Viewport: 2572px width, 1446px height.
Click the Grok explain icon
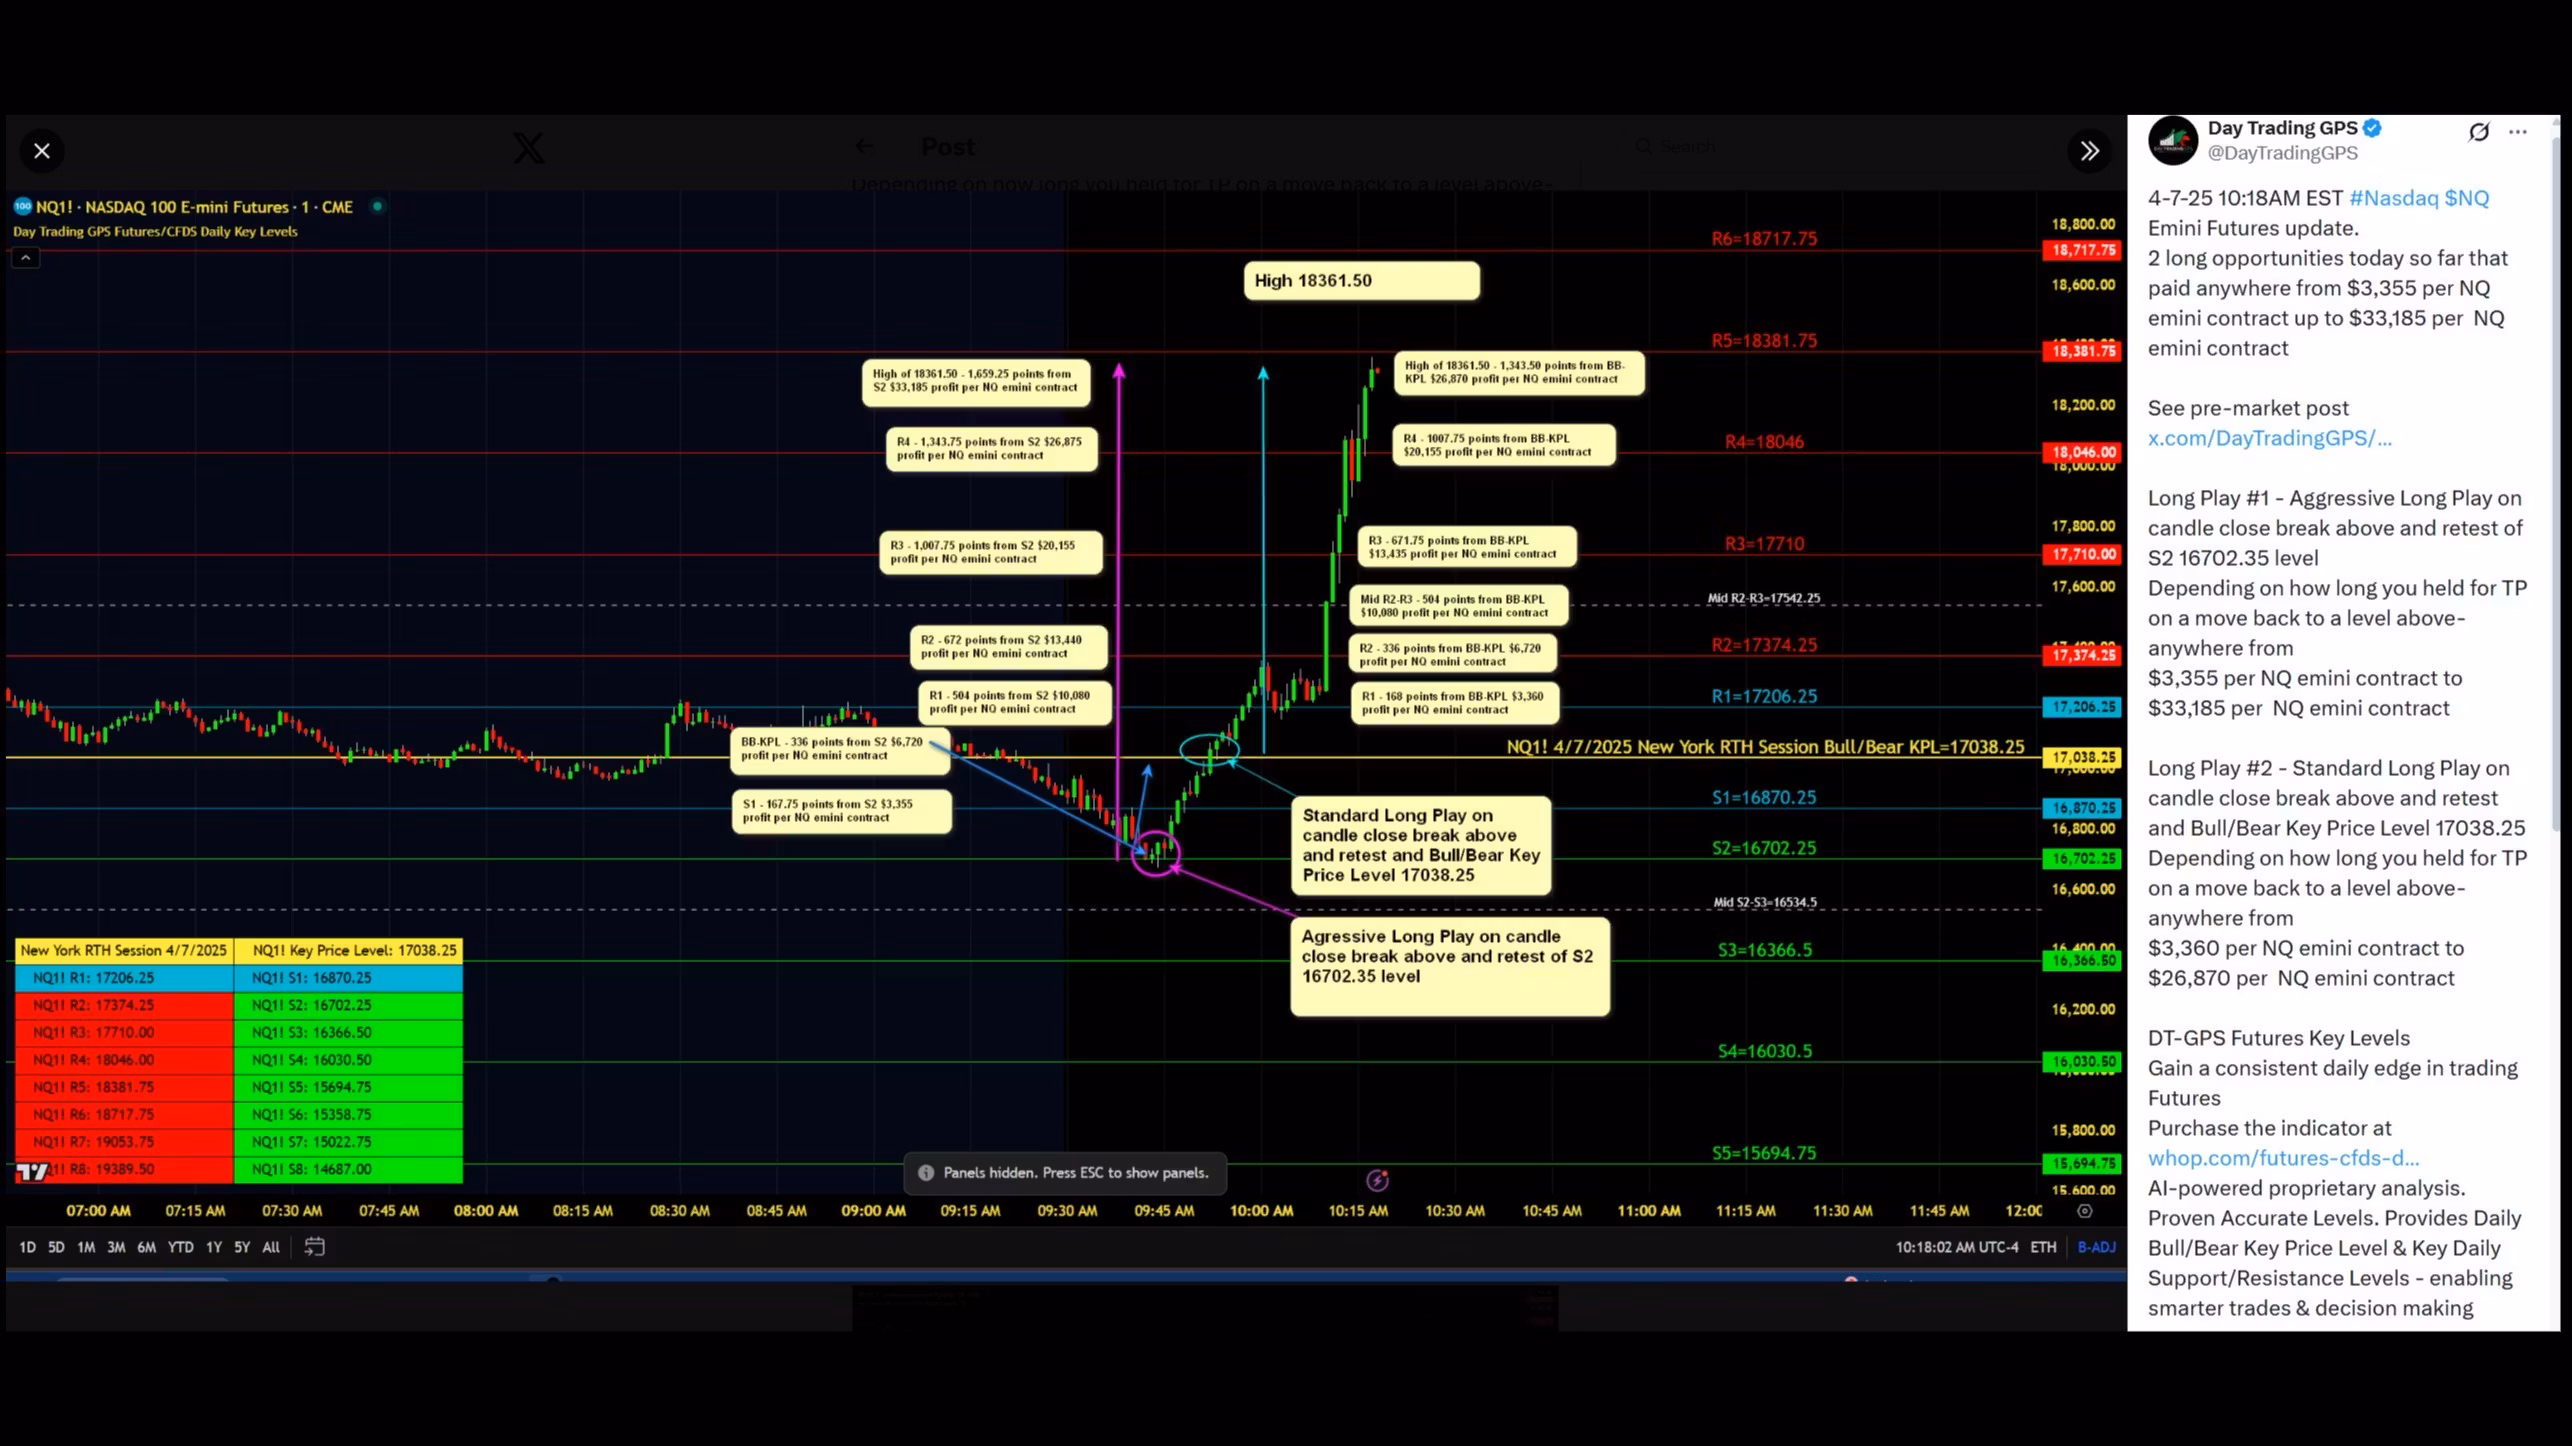2478,132
